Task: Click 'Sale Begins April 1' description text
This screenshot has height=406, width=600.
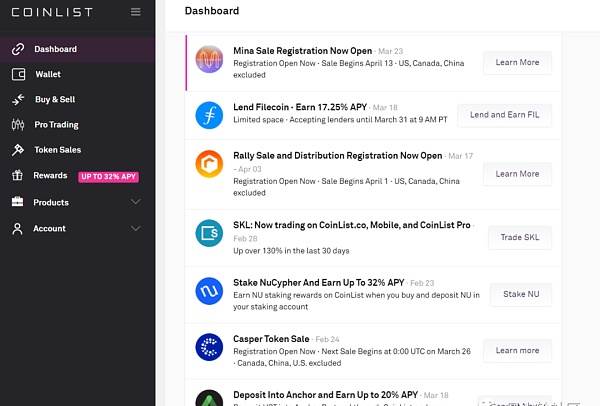Action: click(355, 181)
